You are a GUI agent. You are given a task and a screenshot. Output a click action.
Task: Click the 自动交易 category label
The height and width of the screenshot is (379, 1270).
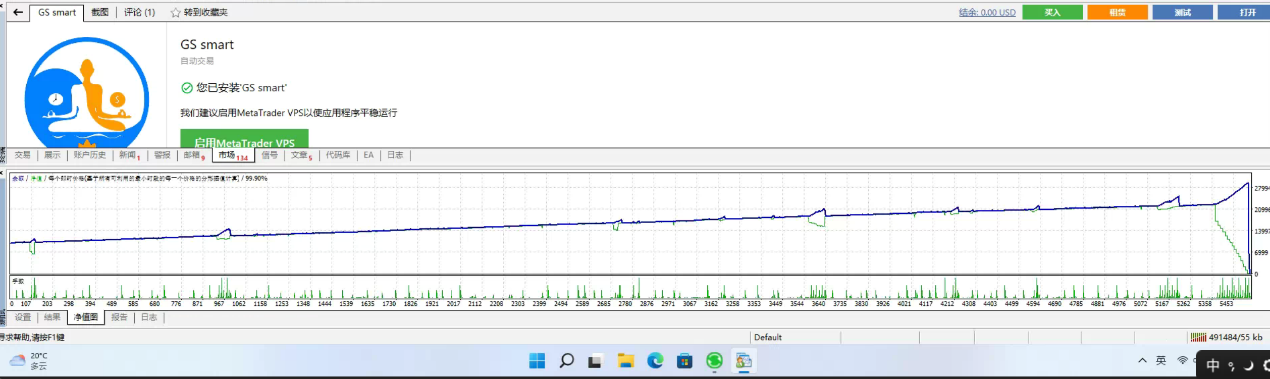pyautogui.click(x=197, y=61)
